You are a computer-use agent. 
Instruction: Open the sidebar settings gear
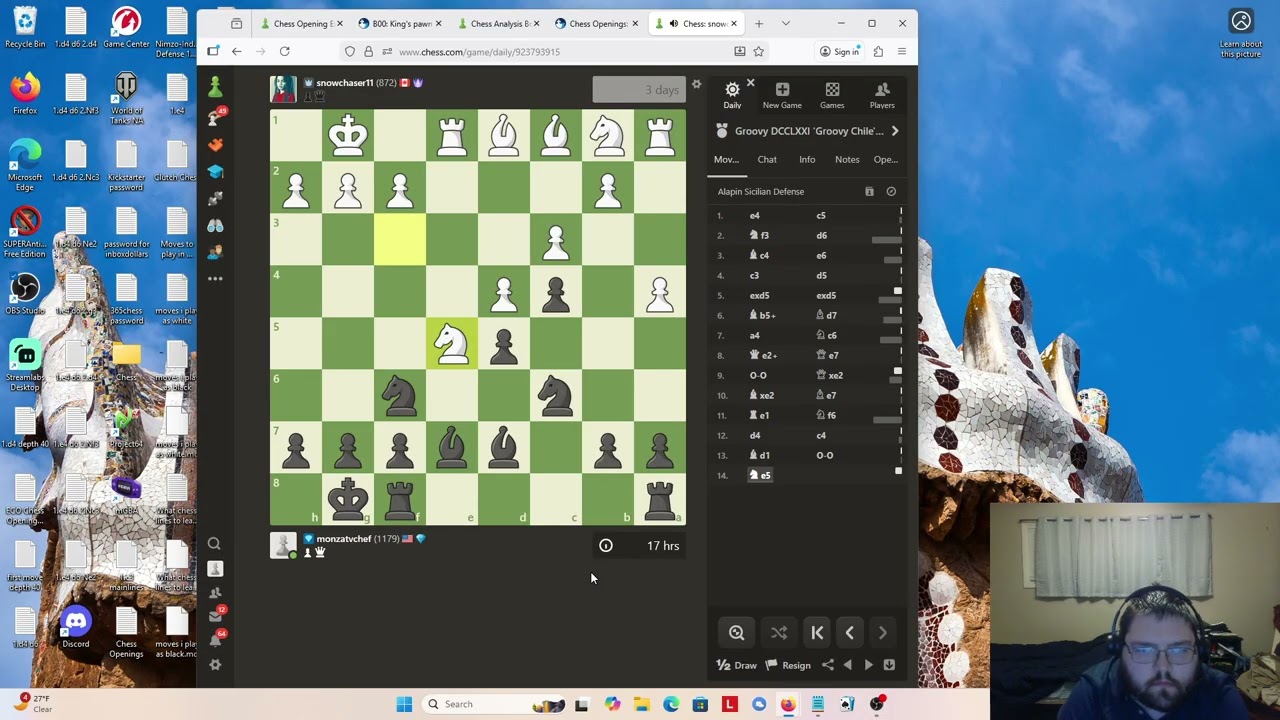coord(215,665)
